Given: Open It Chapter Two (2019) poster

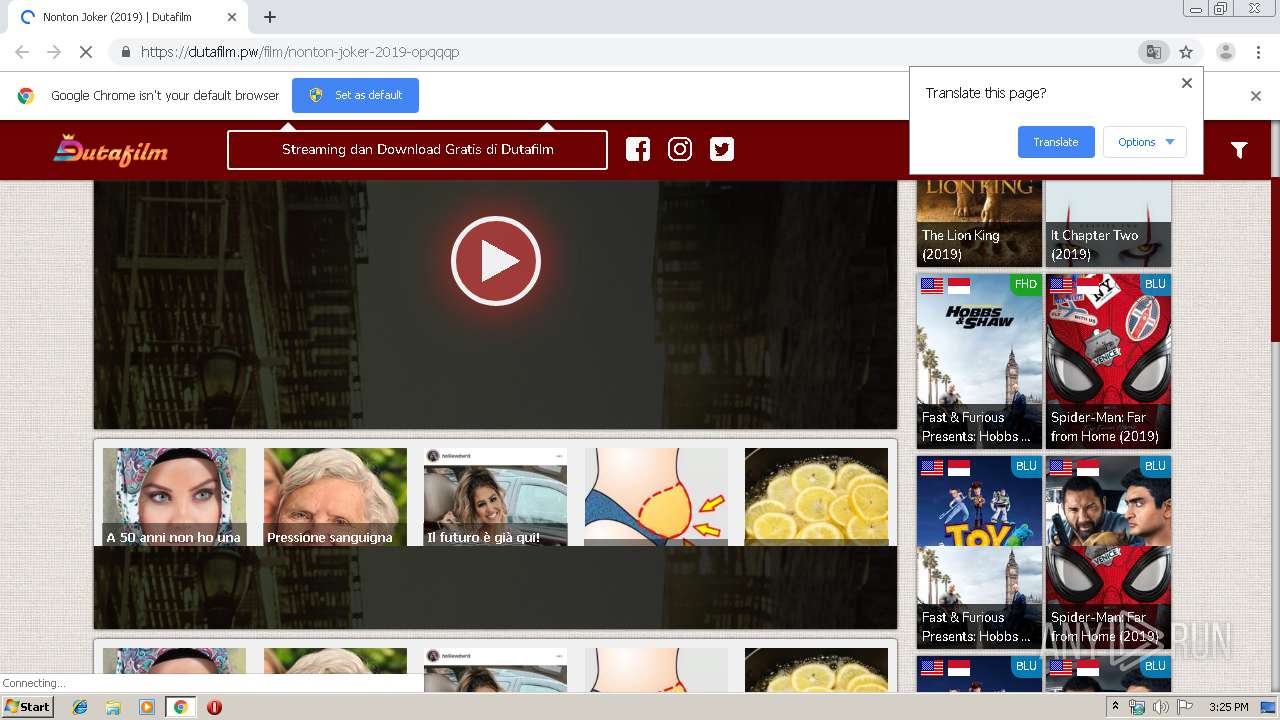Looking at the screenshot, I should coord(1108,222).
